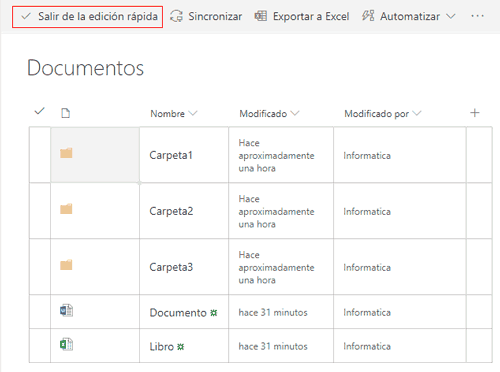
Task: Select the Carpeta2 name cell
Action: (184, 211)
